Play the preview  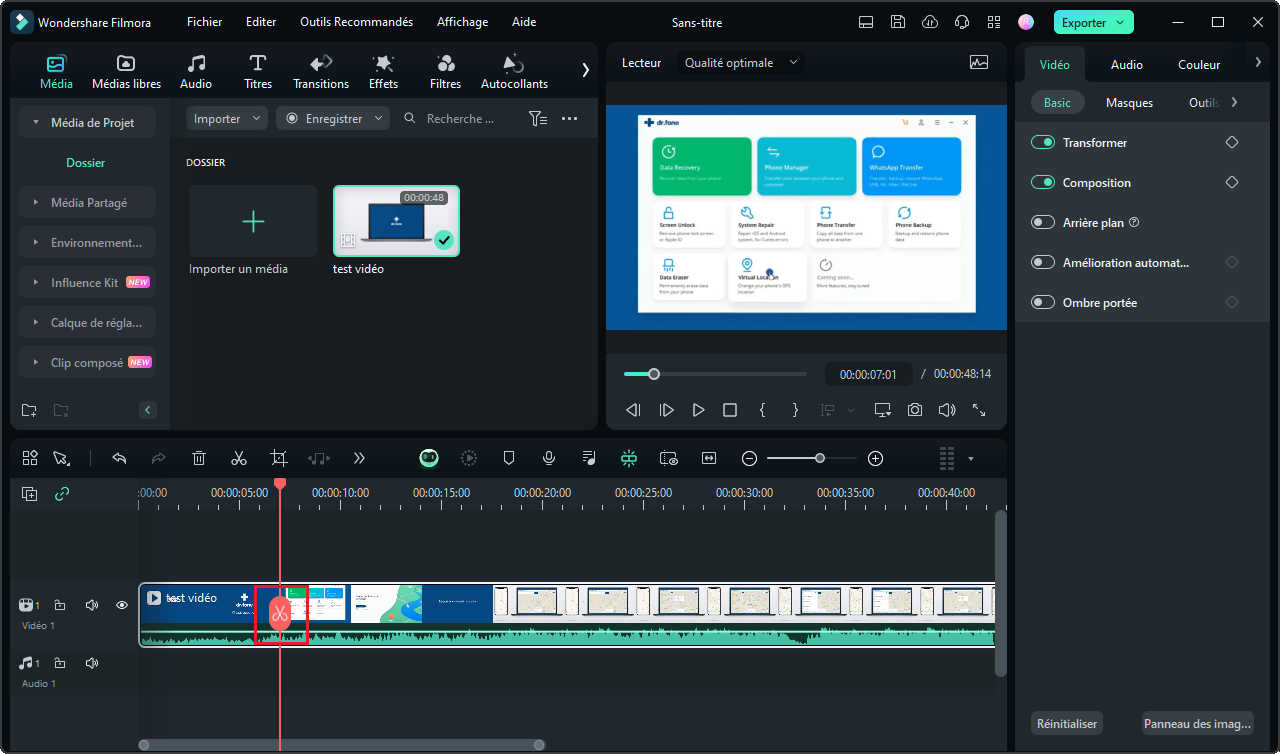(x=698, y=410)
